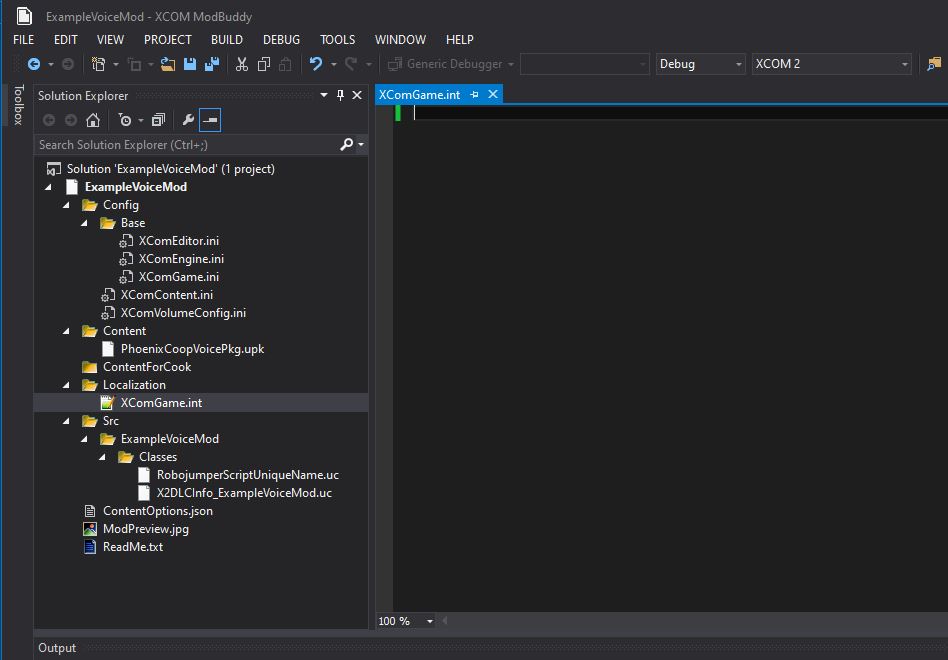Open the Toolbox side panel
948x660 pixels.
(x=17, y=105)
